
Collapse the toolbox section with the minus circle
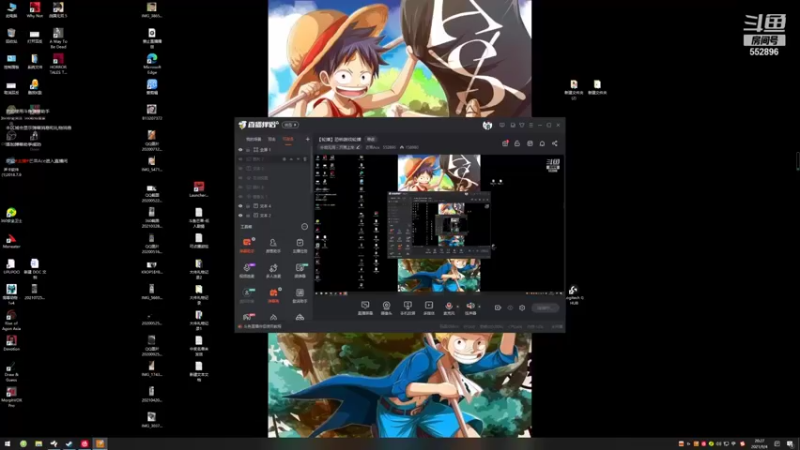tap(305, 227)
